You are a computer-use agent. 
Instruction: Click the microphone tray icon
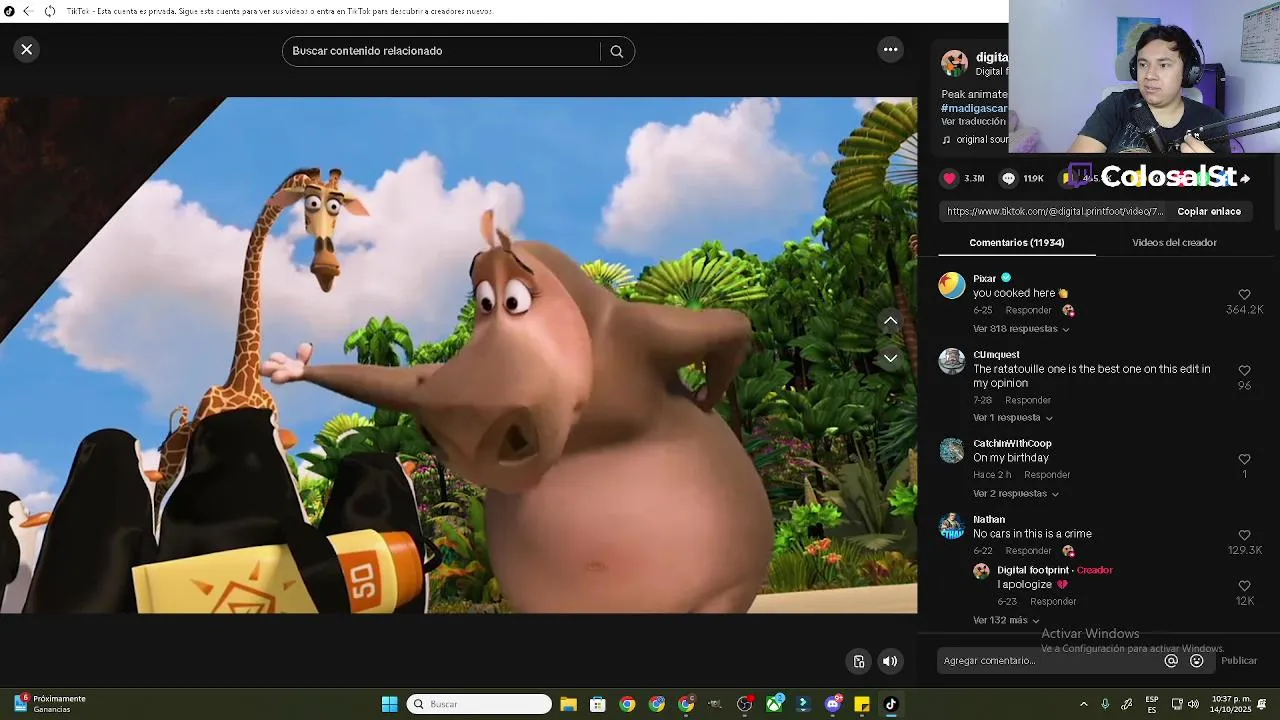[x=1105, y=704]
